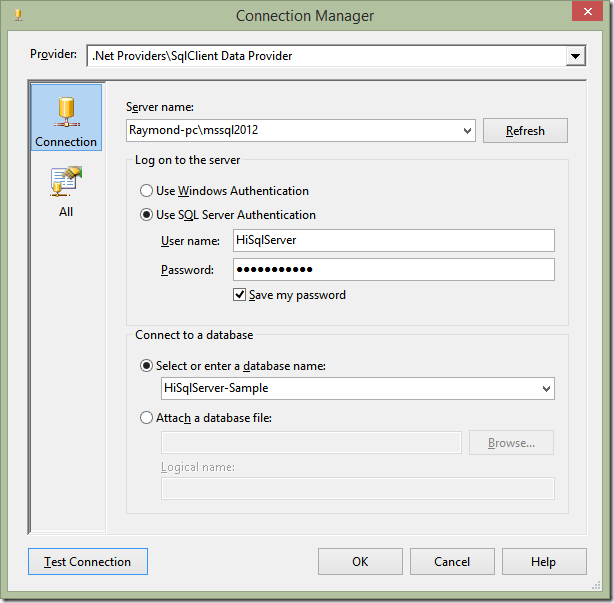Open the All properties page icon
Viewport: 614px width, 603px height.
[66, 190]
